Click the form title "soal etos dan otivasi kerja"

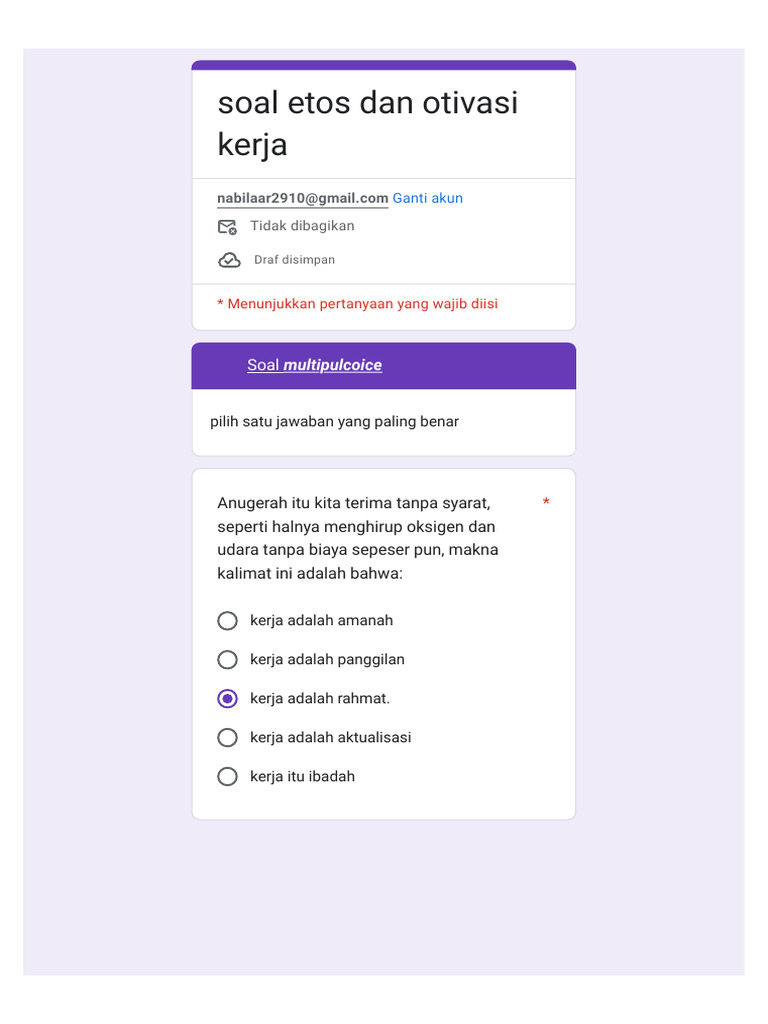coord(367,123)
